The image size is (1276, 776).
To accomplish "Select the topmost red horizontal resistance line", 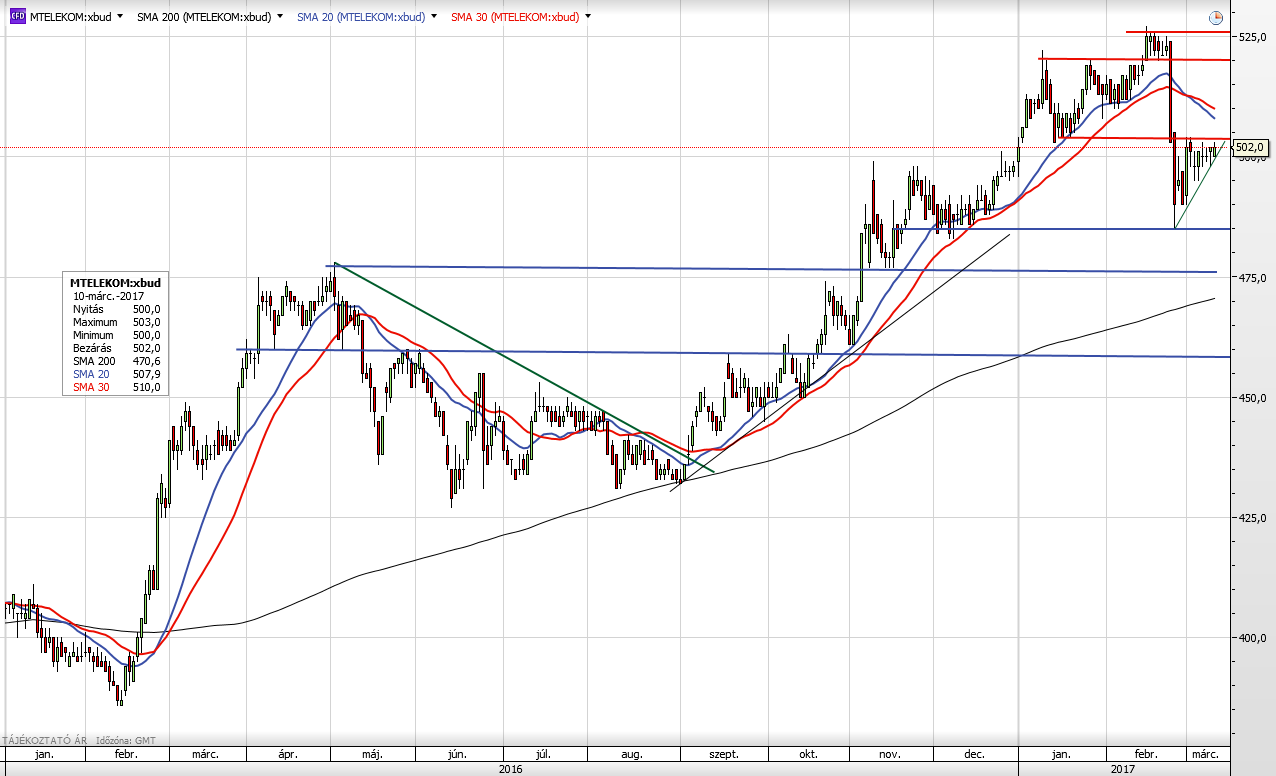I will (1180, 32).
